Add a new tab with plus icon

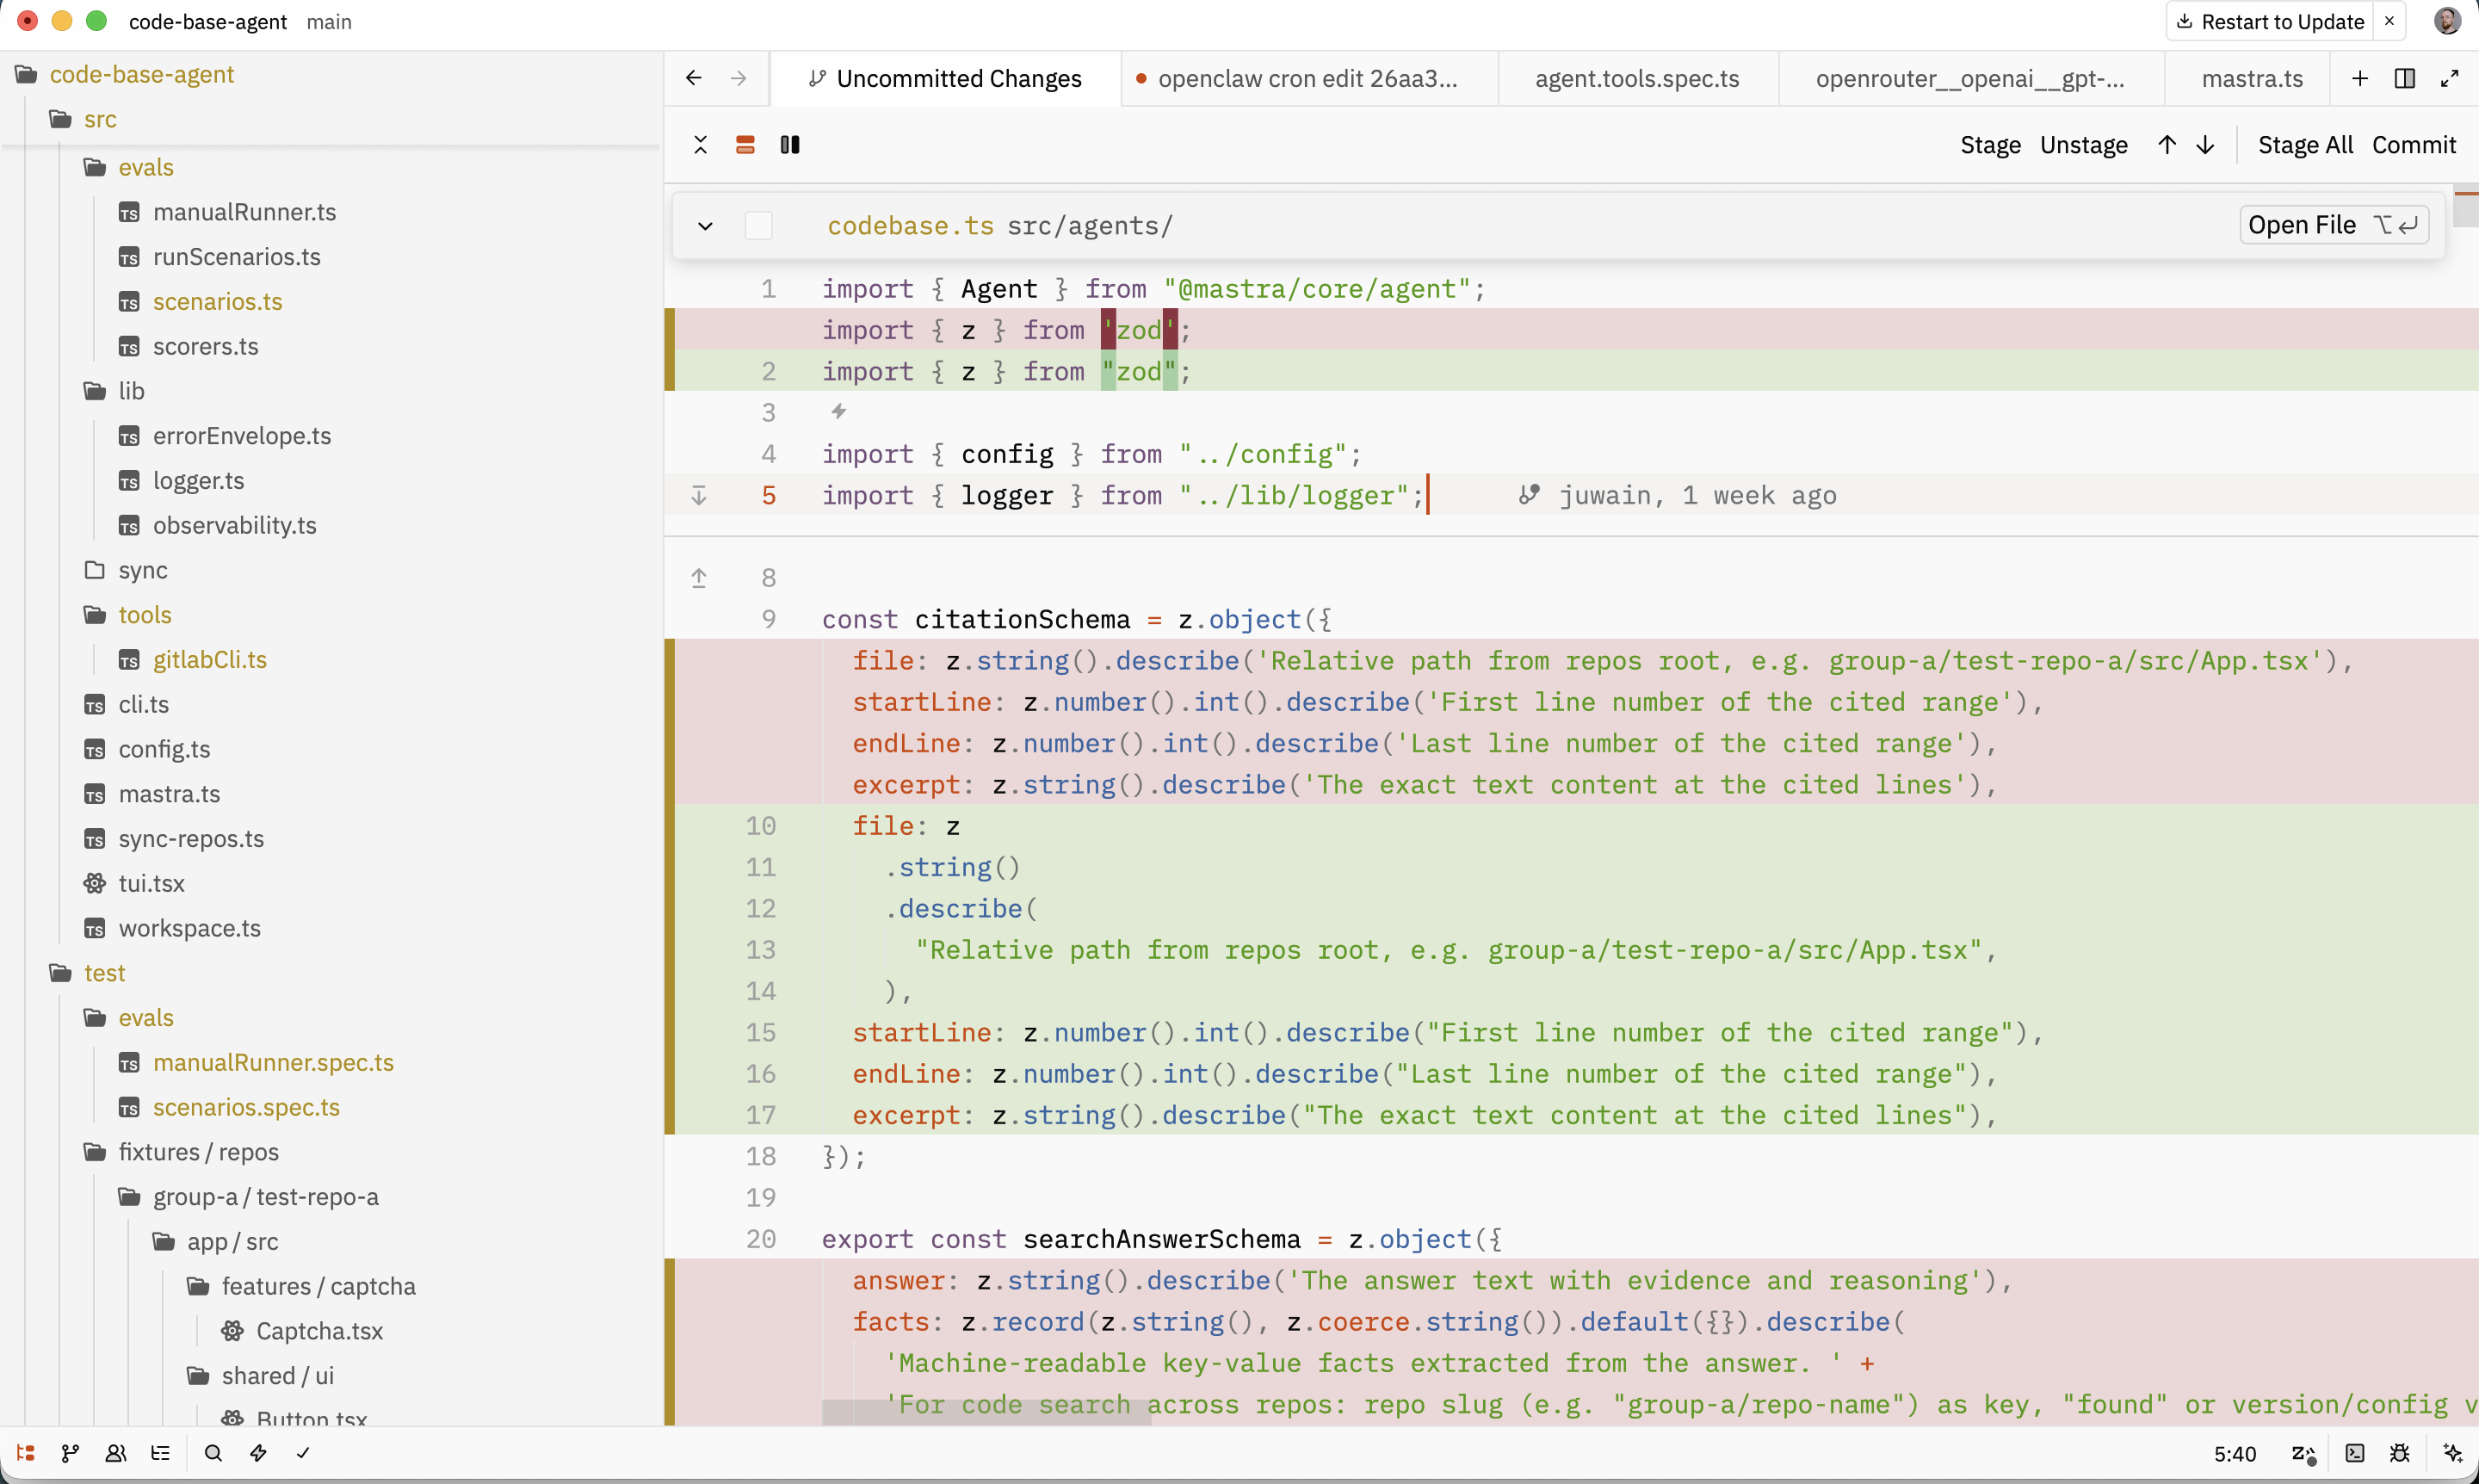[2360, 78]
